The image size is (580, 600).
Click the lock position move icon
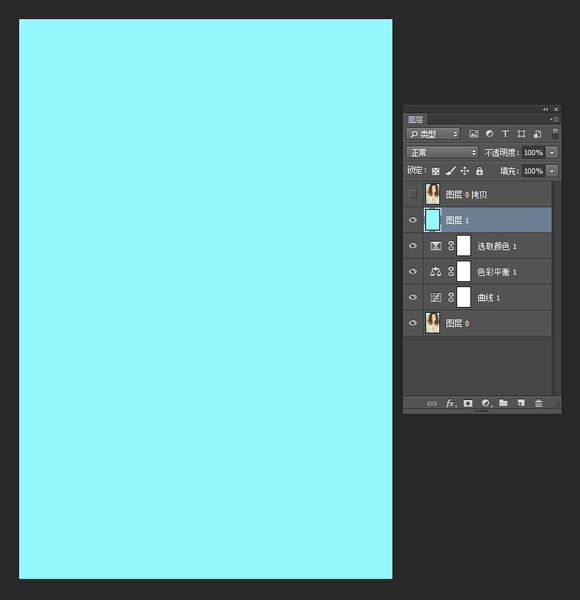(x=464, y=171)
